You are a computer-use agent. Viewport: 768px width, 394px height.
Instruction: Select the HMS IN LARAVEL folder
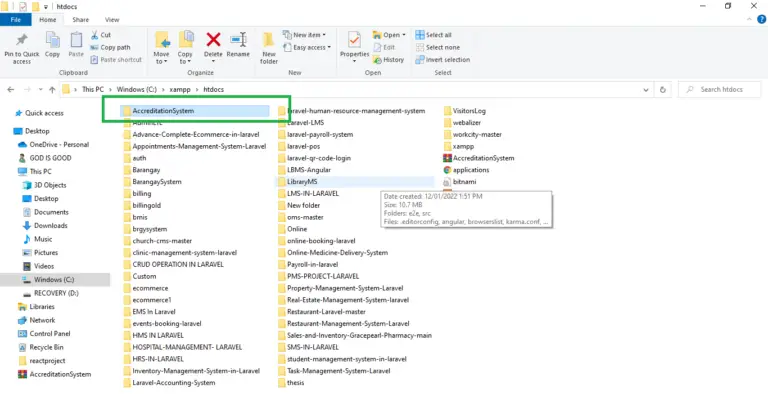(x=153, y=336)
